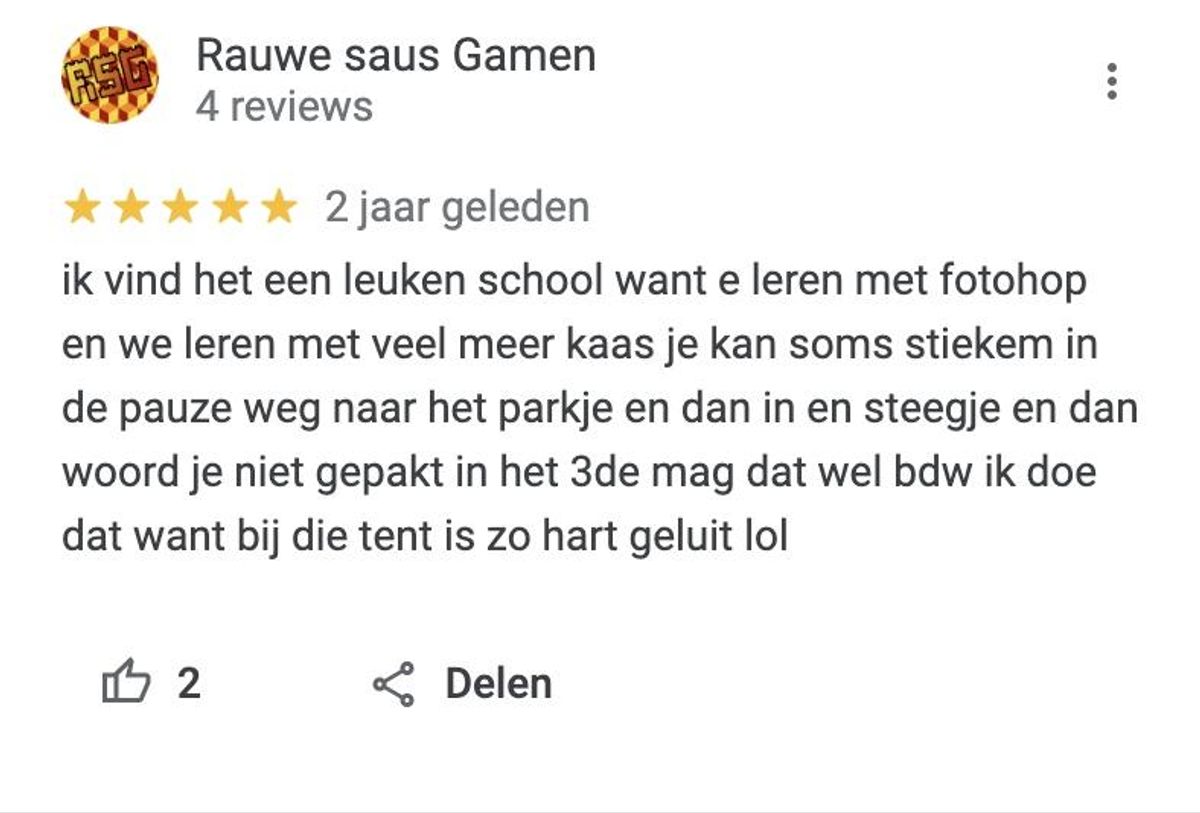1200x813 pixels.
Task: Click the like count number 2
Action: [x=189, y=684]
